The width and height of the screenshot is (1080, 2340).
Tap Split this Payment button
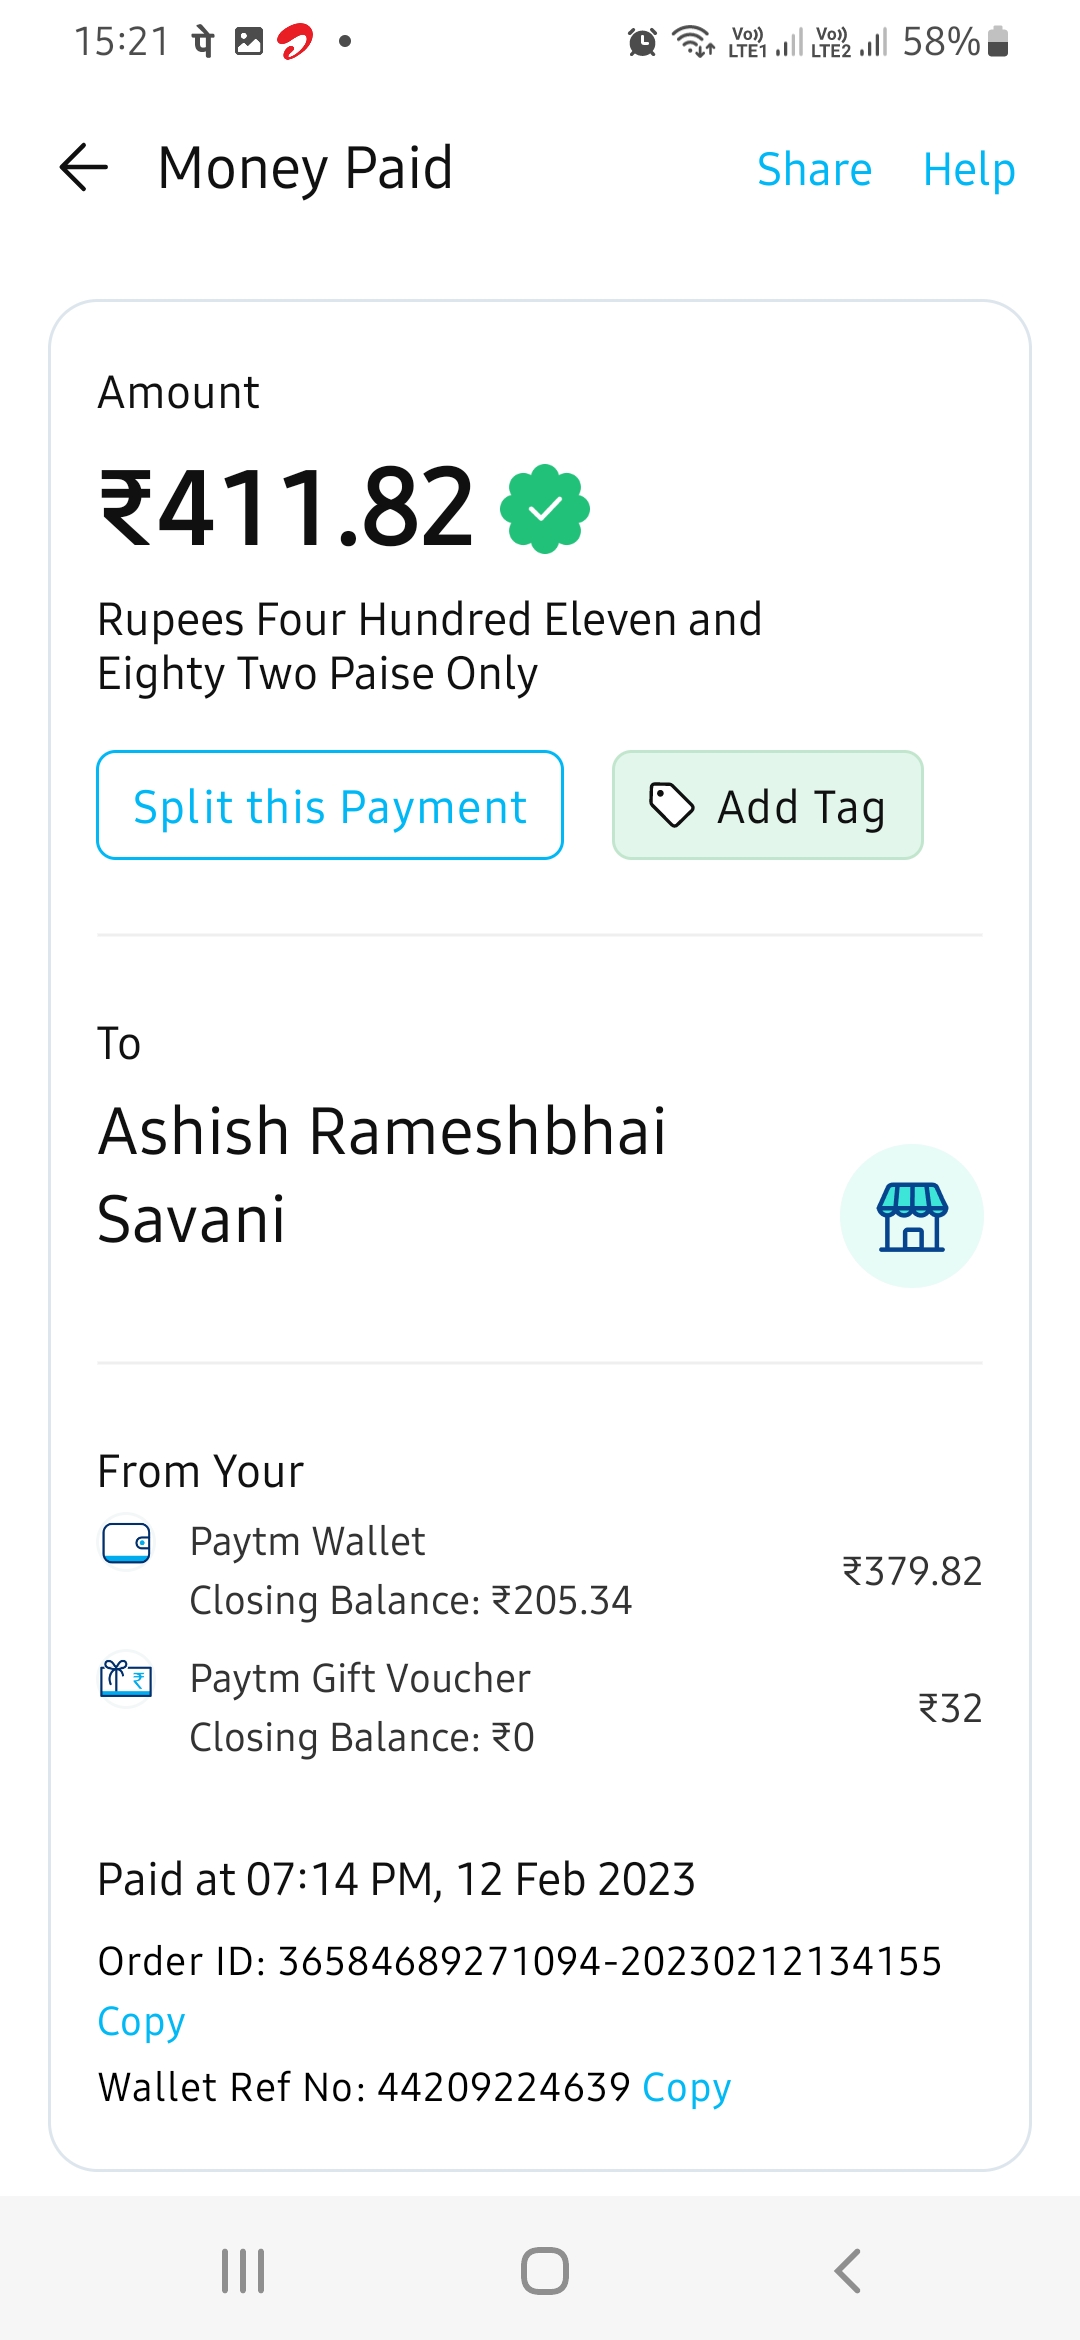330,806
